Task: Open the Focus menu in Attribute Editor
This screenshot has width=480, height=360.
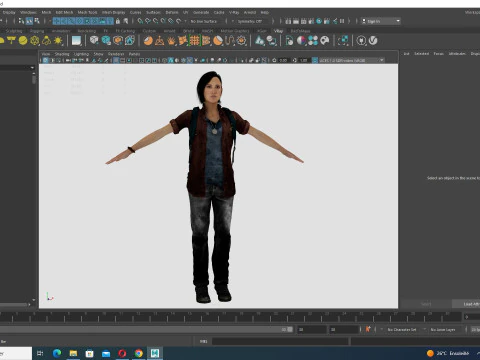Action: click(x=439, y=53)
